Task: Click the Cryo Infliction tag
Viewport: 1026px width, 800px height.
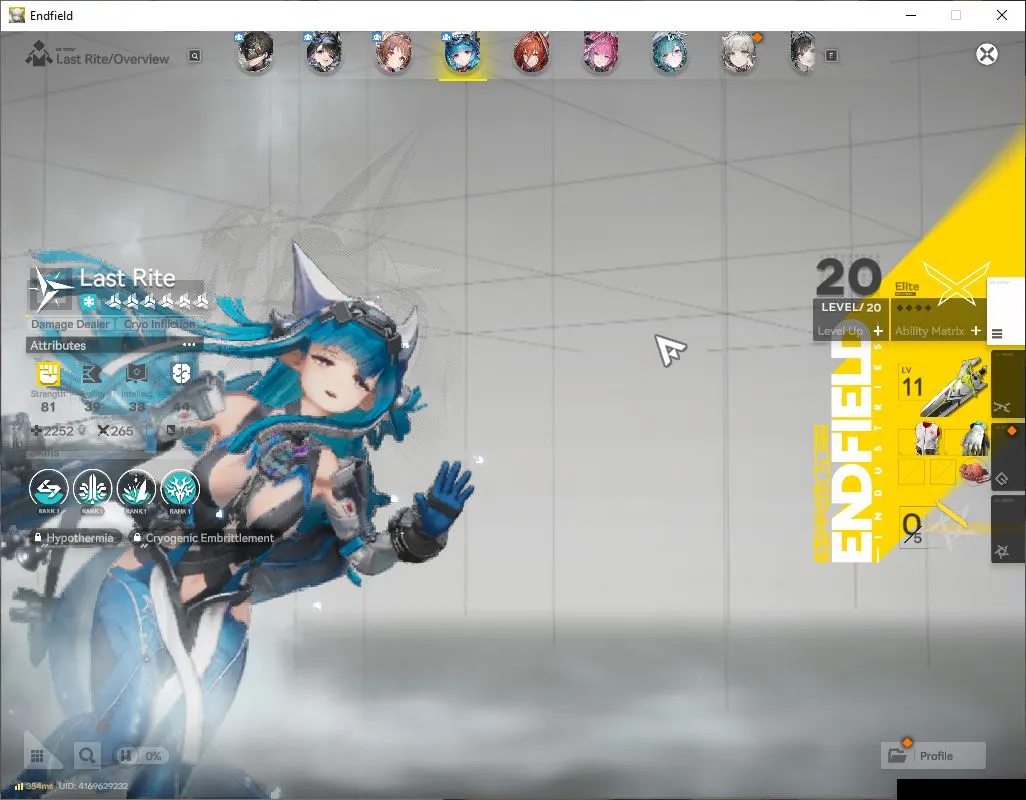Action: pyautogui.click(x=160, y=324)
